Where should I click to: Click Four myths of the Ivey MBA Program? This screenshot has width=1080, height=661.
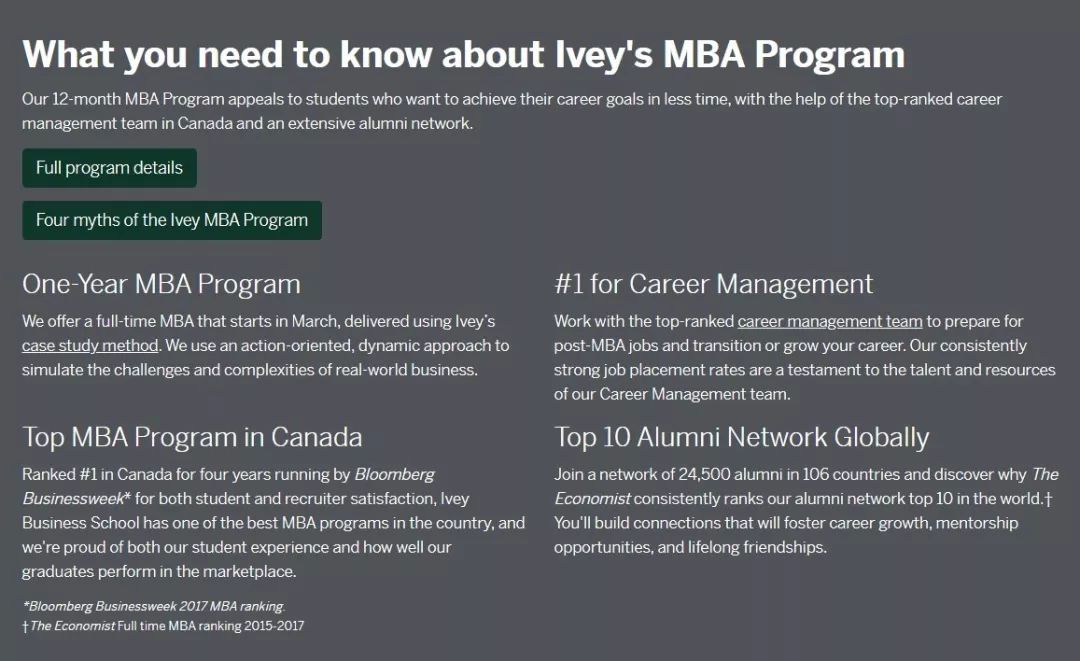(172, 220)
